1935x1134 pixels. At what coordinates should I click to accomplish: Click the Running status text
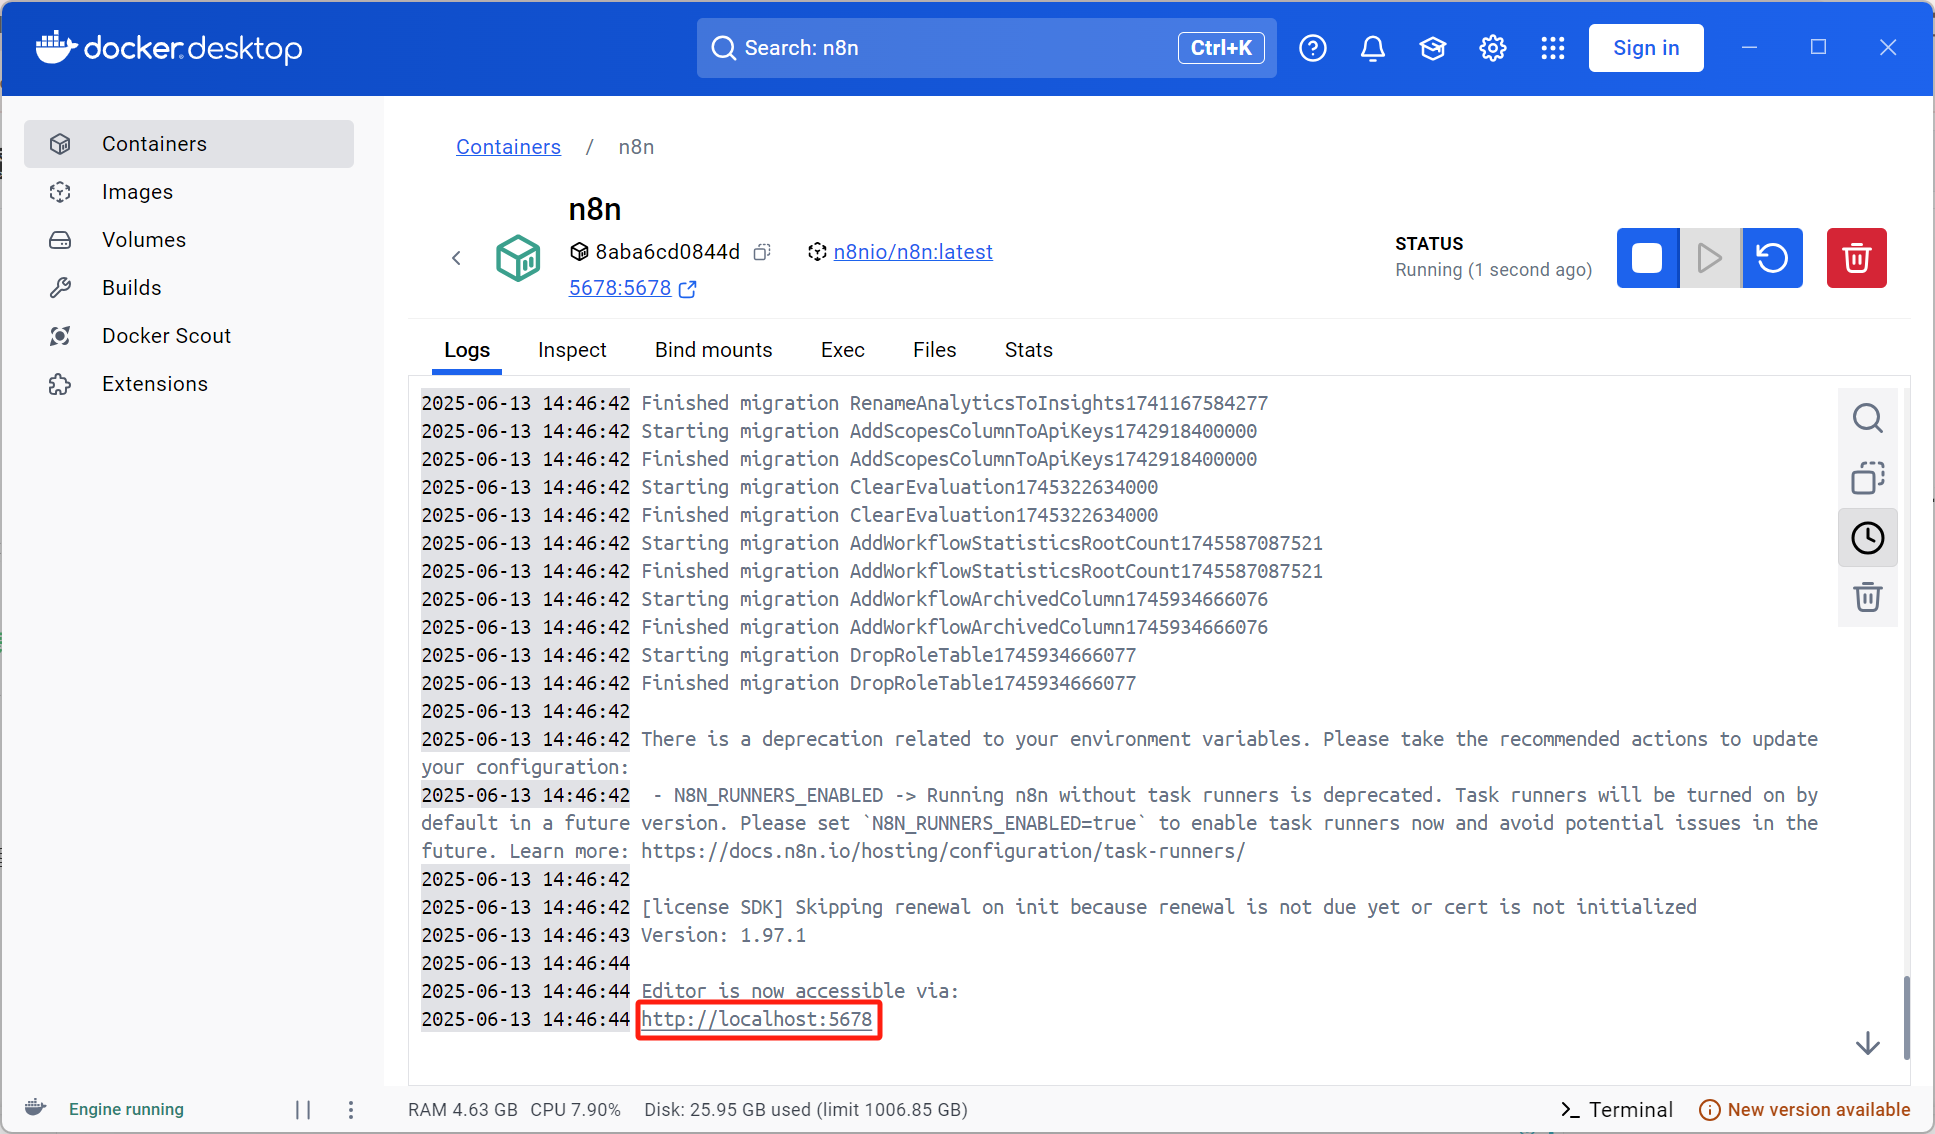[1494, 270]
